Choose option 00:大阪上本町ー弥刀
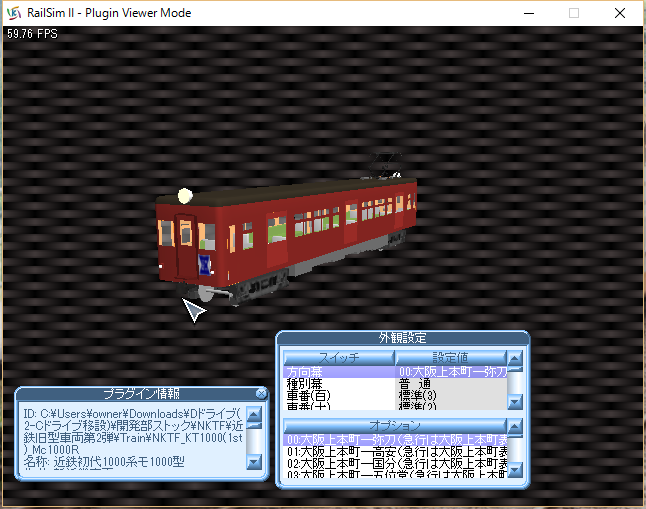The height and width of the screenshot is (509, 646). pos(396,440)
